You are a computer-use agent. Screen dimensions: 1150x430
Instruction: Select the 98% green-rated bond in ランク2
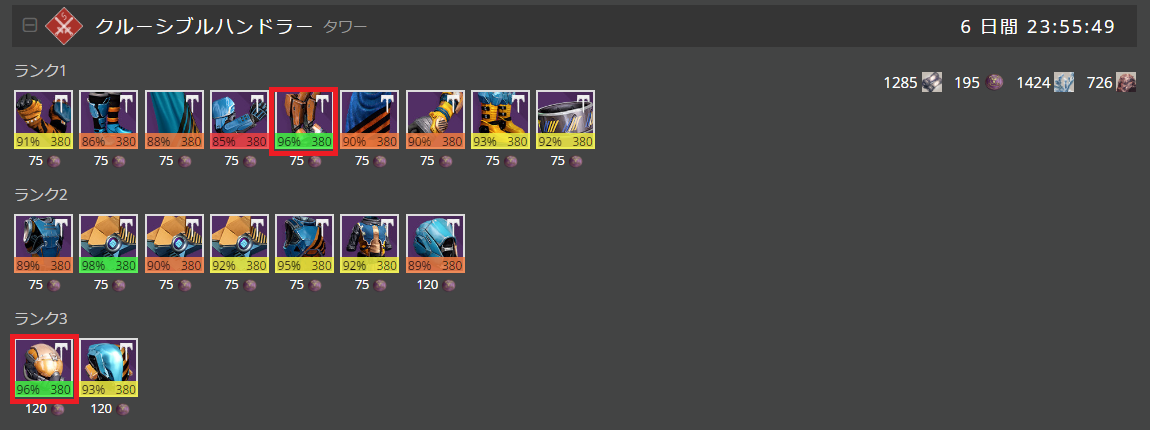click(109, 244)
